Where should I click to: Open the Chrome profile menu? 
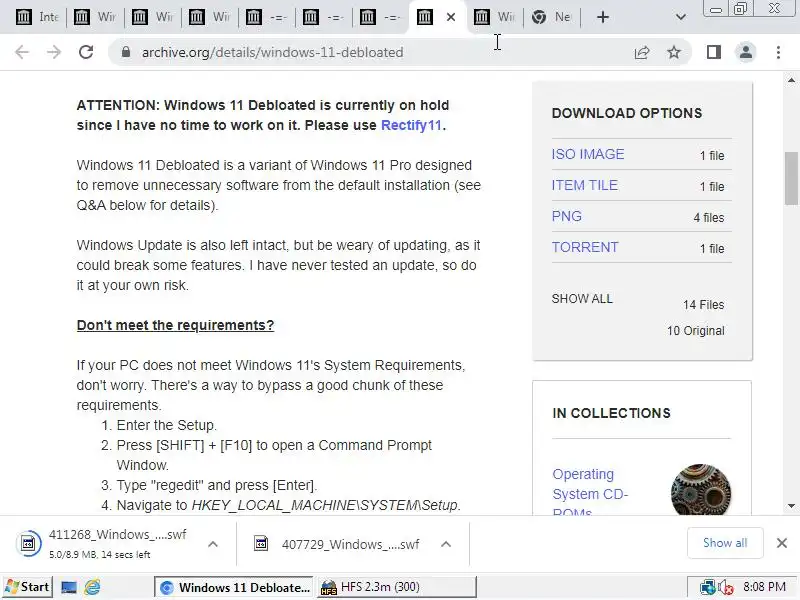(x=745, y=52)
